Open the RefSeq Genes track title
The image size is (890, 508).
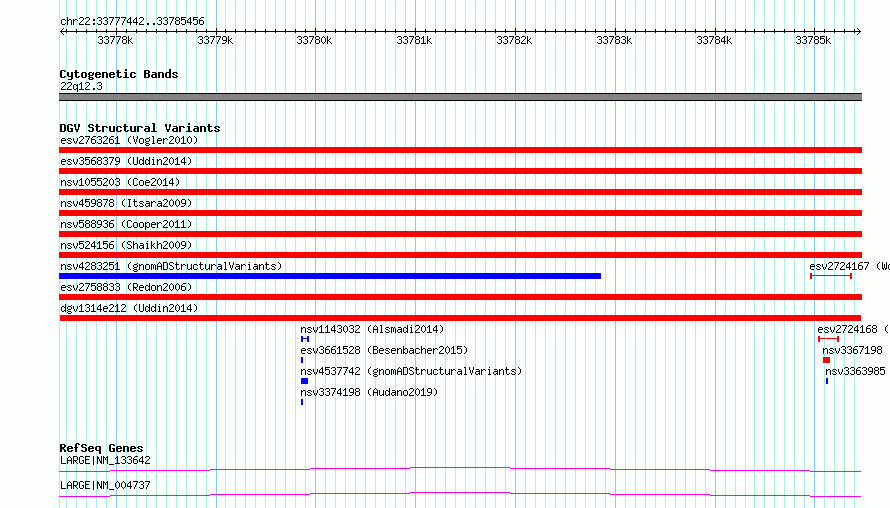[x=101, y=448]
